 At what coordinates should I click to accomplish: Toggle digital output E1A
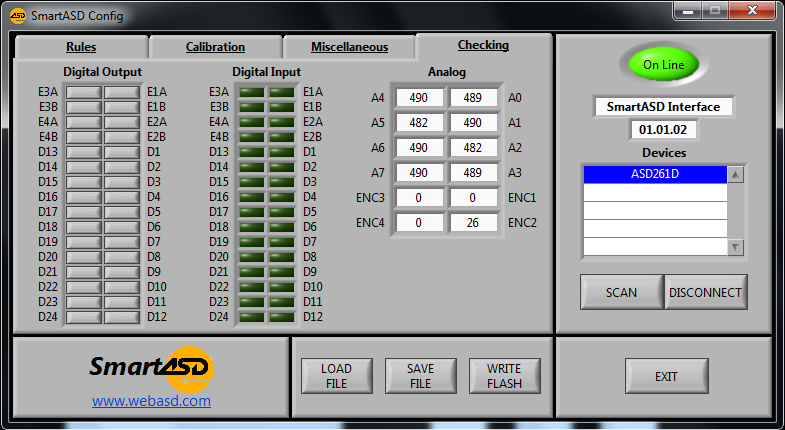[122, 92]
